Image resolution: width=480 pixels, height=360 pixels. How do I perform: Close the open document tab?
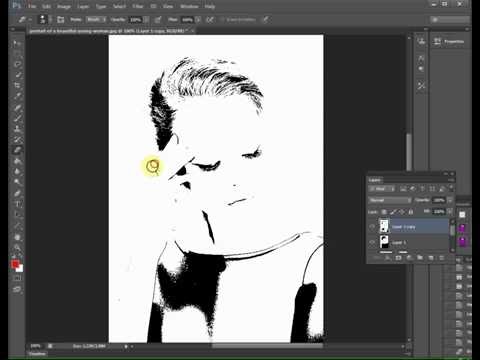[193, 31]
